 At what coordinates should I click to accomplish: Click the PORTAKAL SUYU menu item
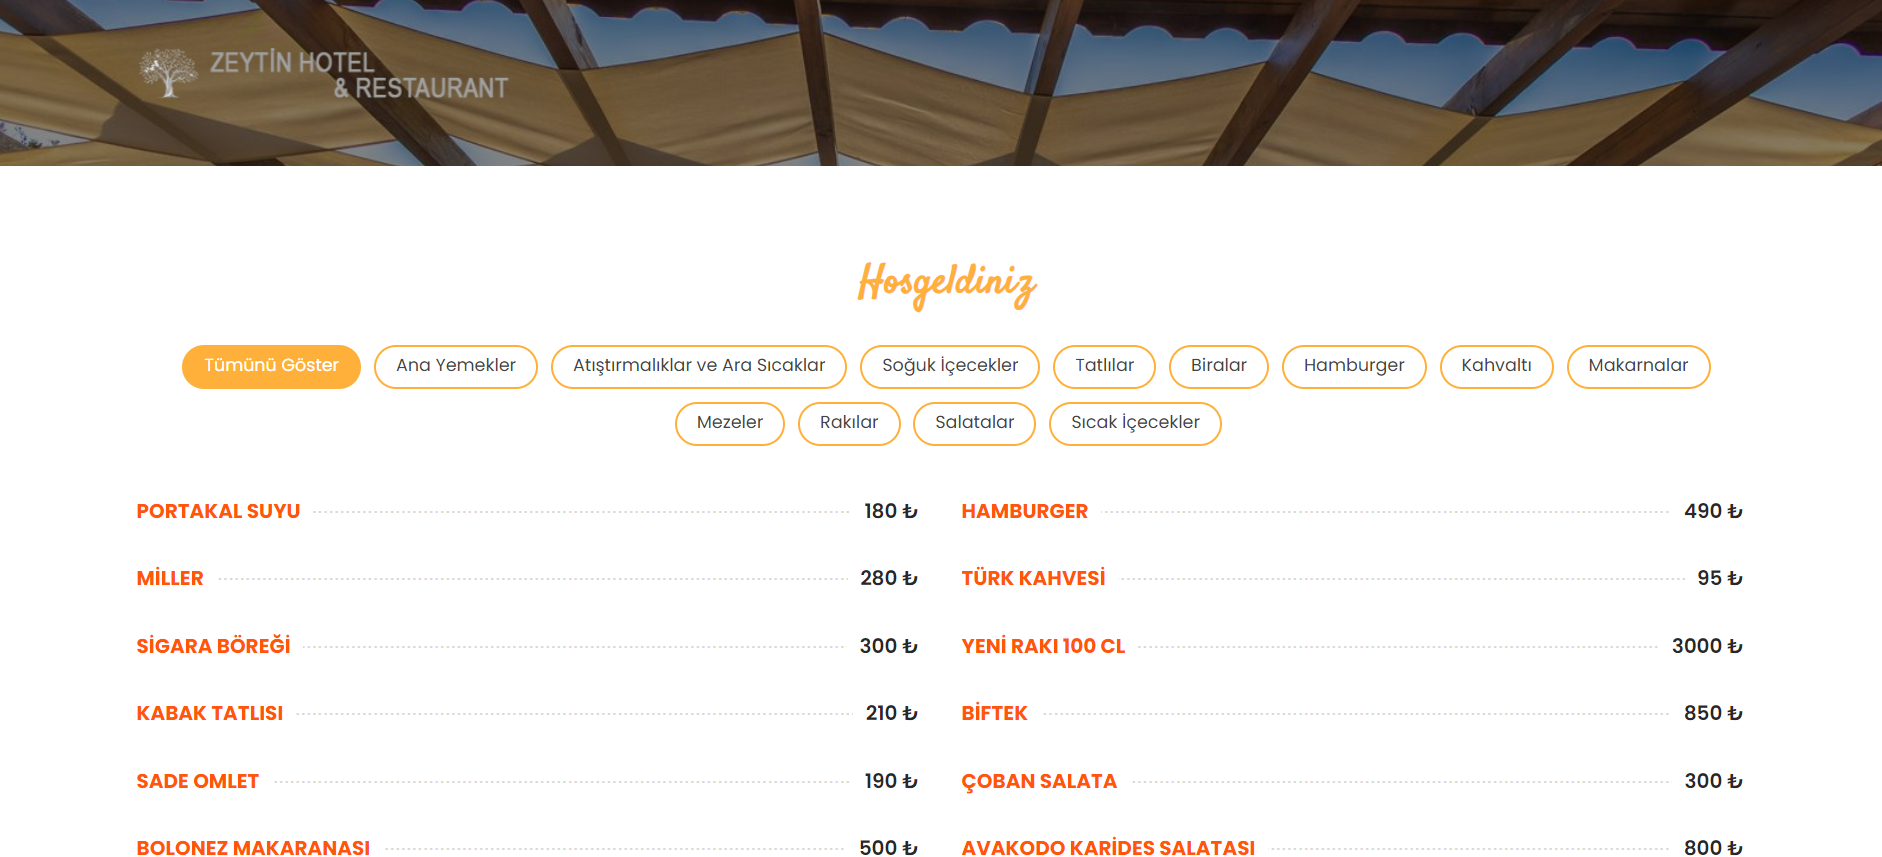pos(218,511)
